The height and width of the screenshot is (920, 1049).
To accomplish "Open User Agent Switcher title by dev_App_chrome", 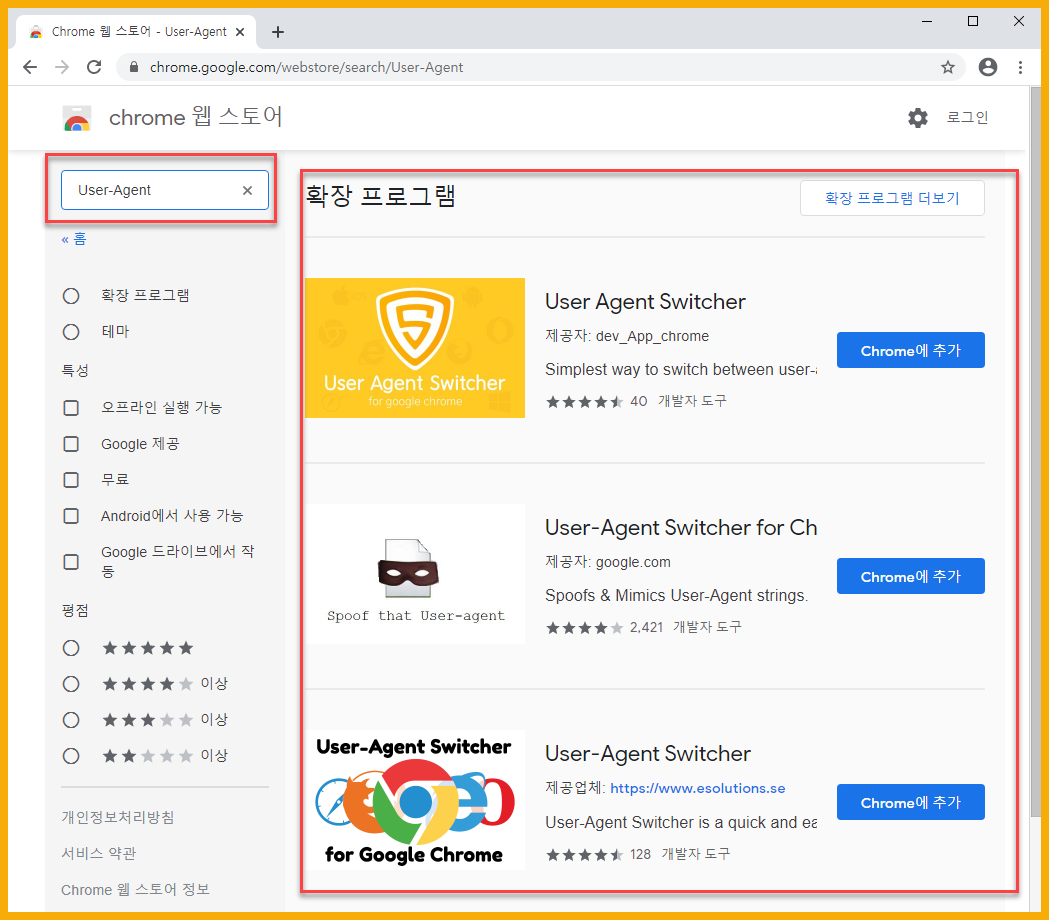I will pos(645,302).
